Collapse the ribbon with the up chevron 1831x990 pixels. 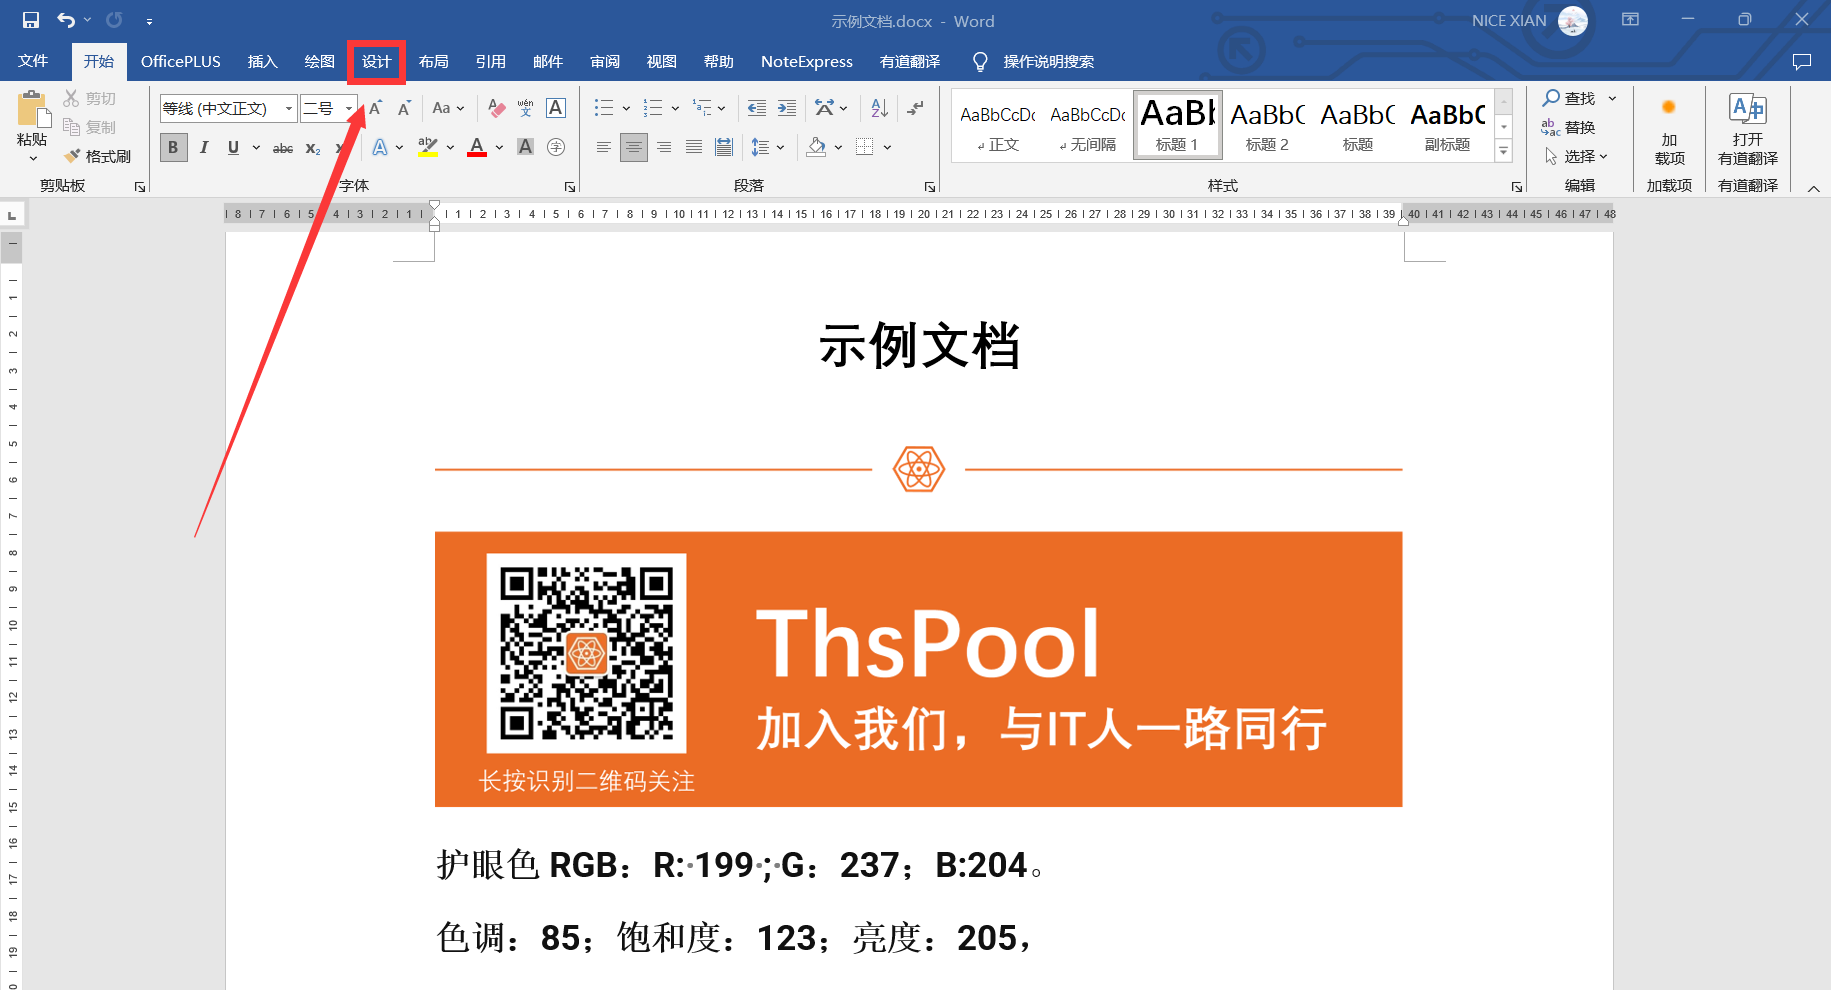point(1813,188)
